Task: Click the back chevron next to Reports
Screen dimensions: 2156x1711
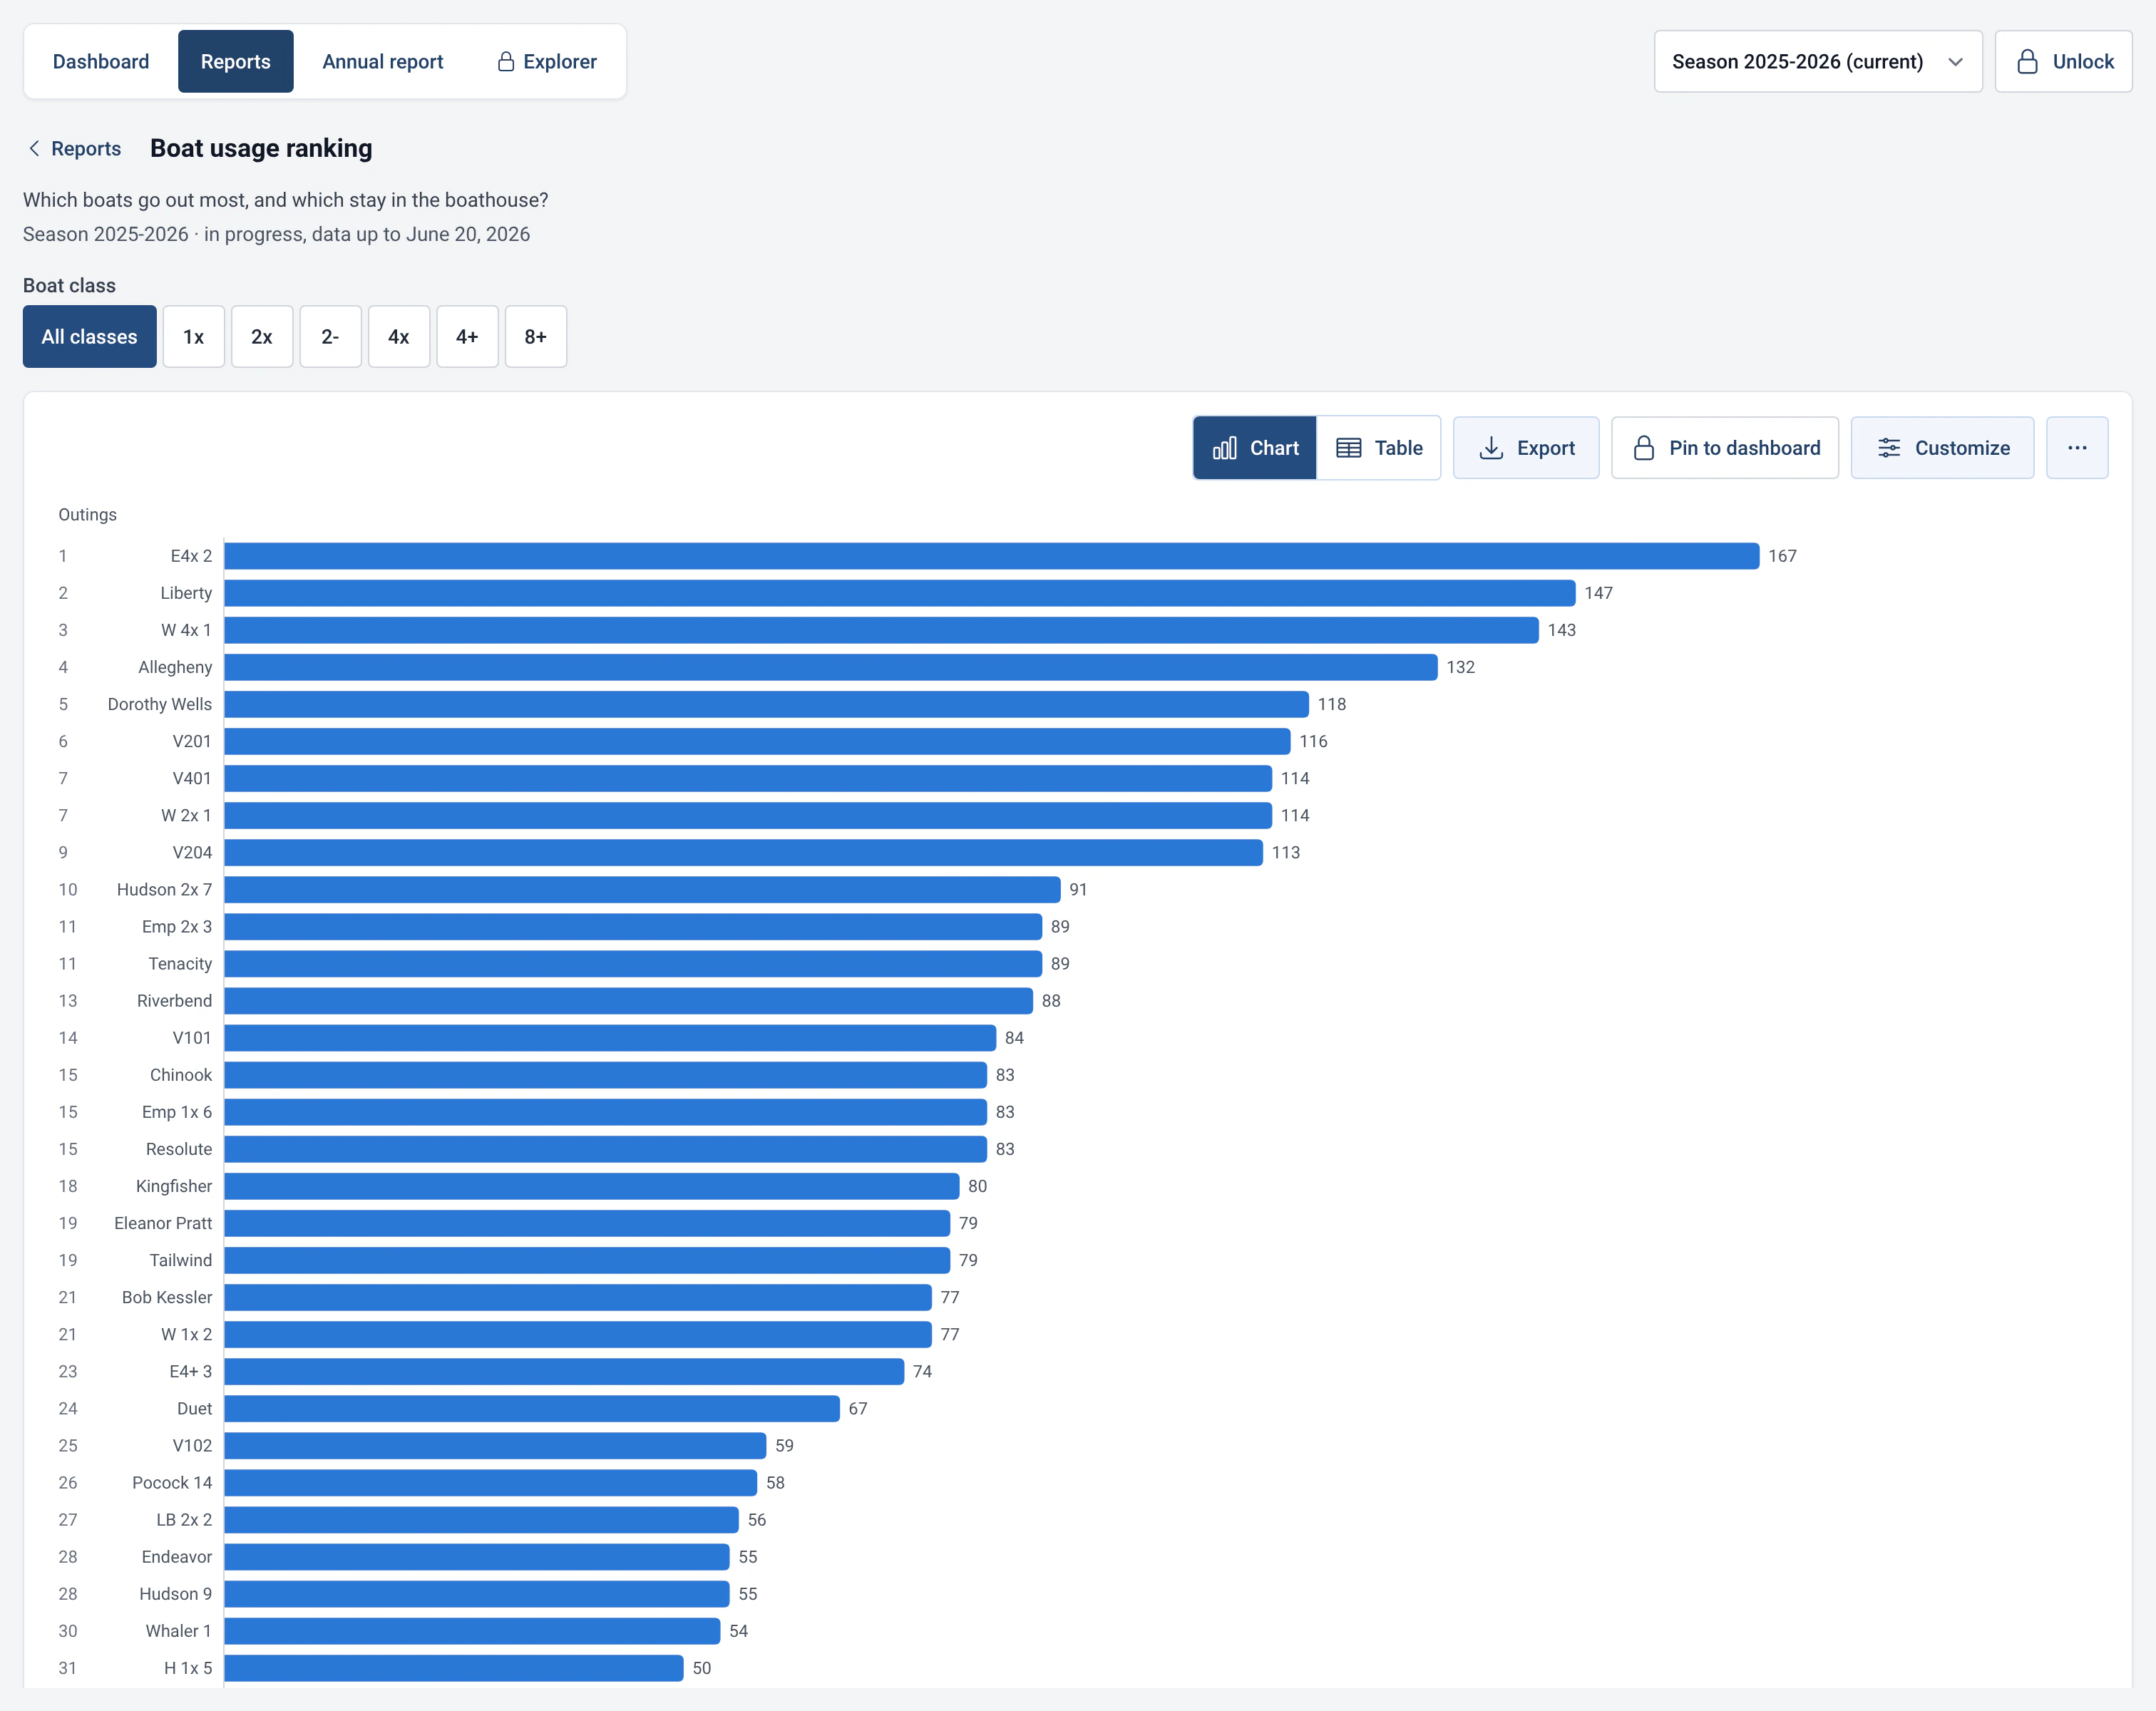Action: [34, 148]
